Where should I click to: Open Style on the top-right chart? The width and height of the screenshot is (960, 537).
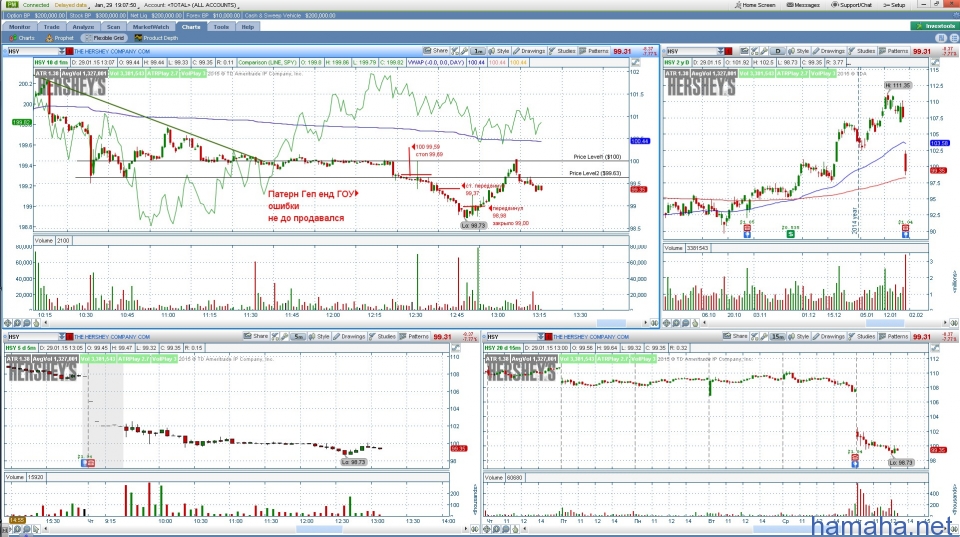coord(798,51)
